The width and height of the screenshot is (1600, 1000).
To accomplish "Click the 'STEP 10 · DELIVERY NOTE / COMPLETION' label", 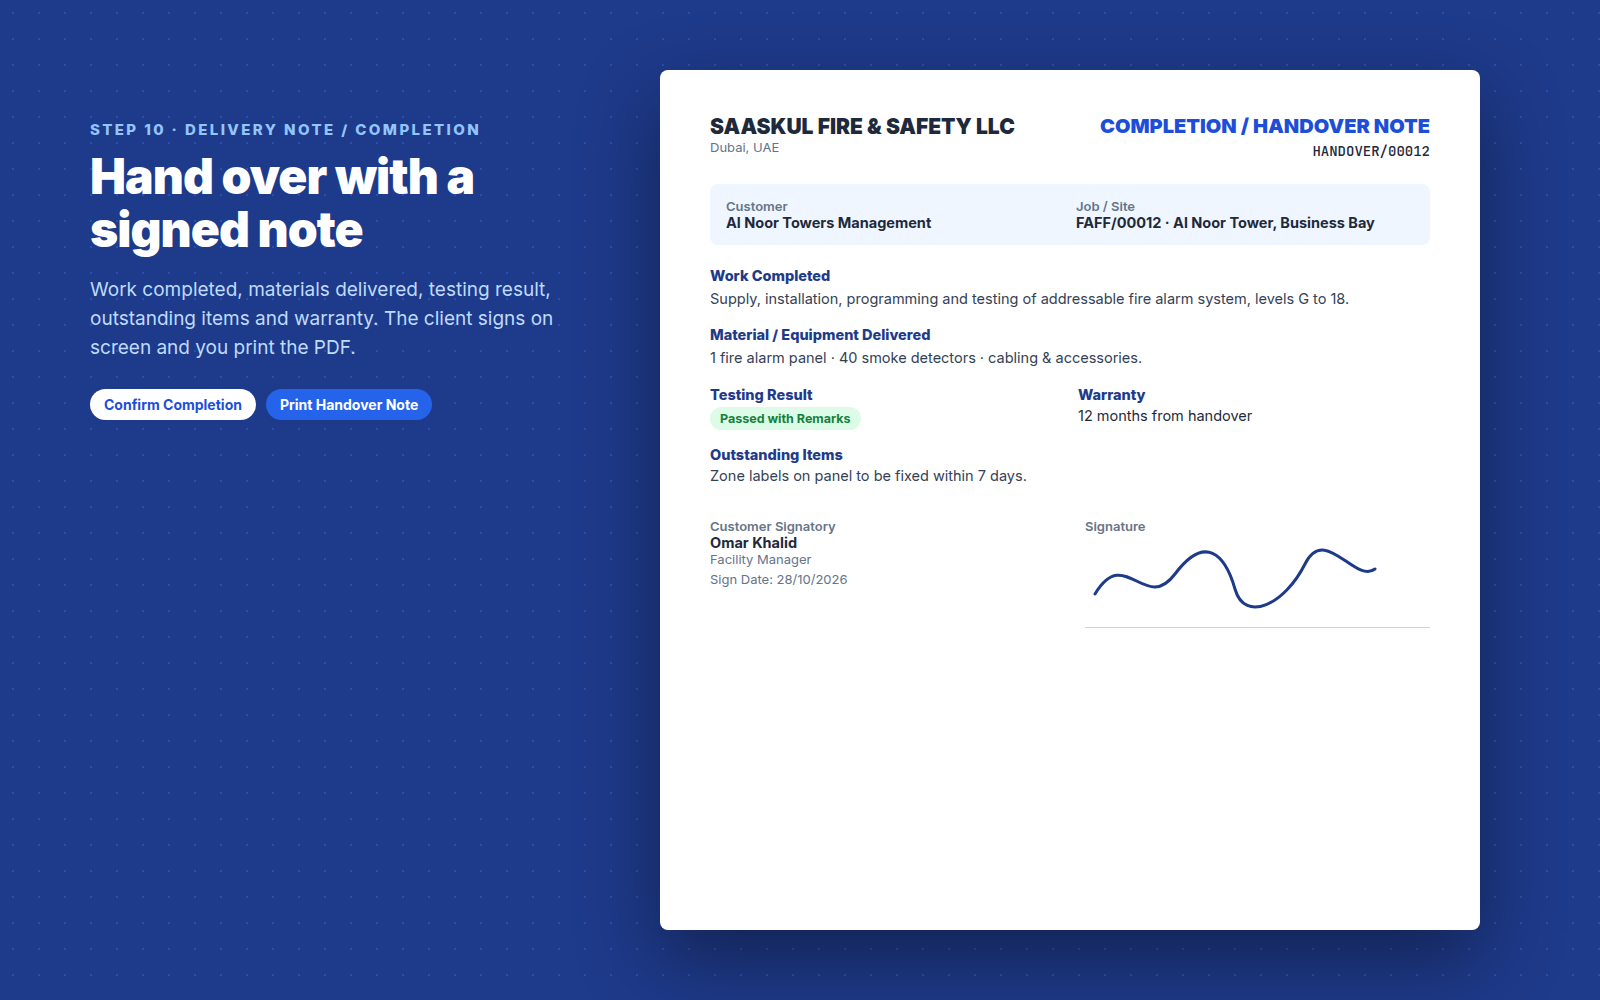I will [285, 130].
